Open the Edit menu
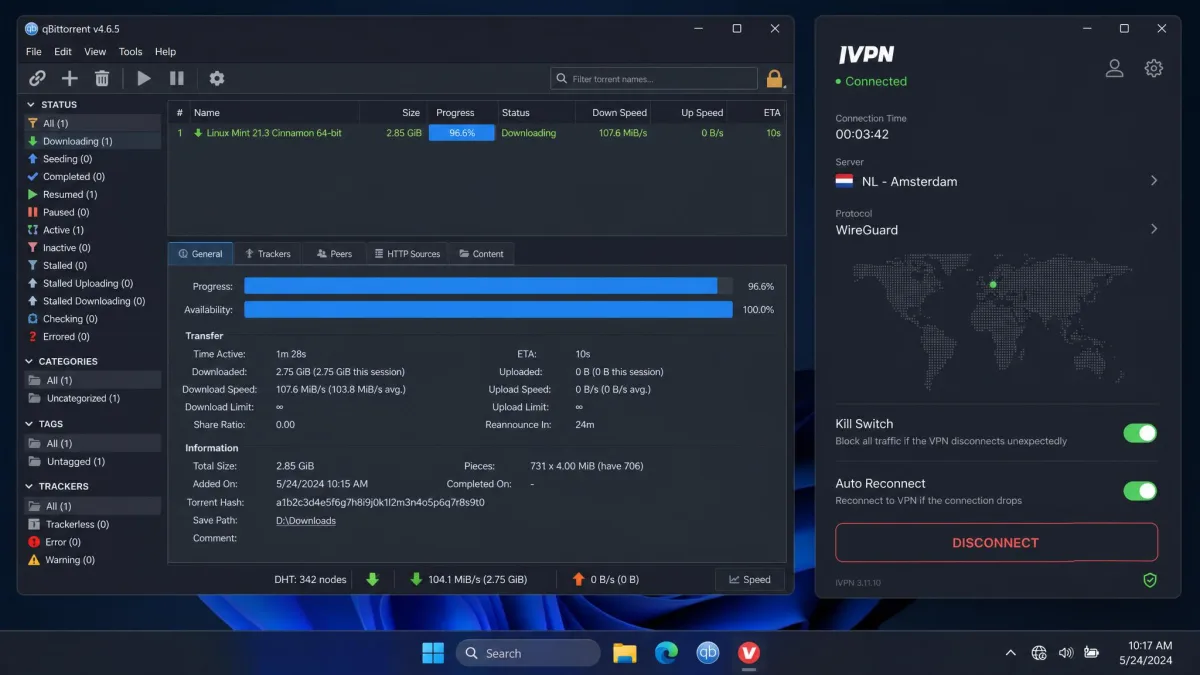Screen dimensions: 1200x675 (x=63, y=52)
